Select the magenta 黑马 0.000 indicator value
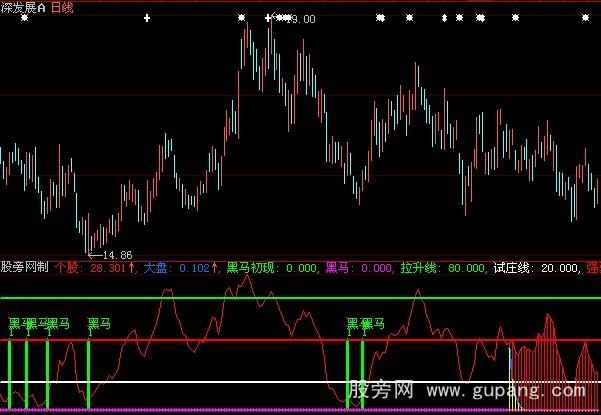Image resolution: width=601 pixels, height=415 pixels. coord(359,267)
